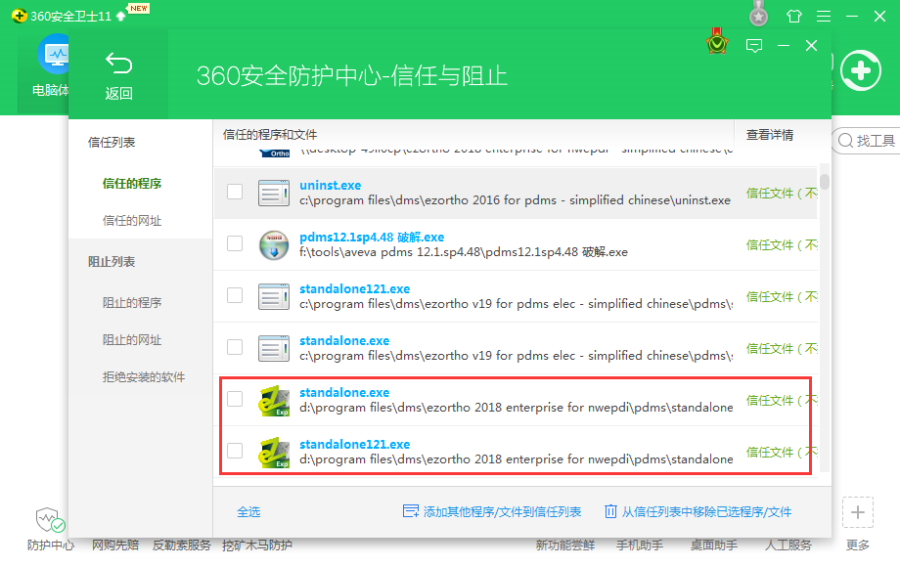Click the grey medal icon in main title bar

coord(758,14)
